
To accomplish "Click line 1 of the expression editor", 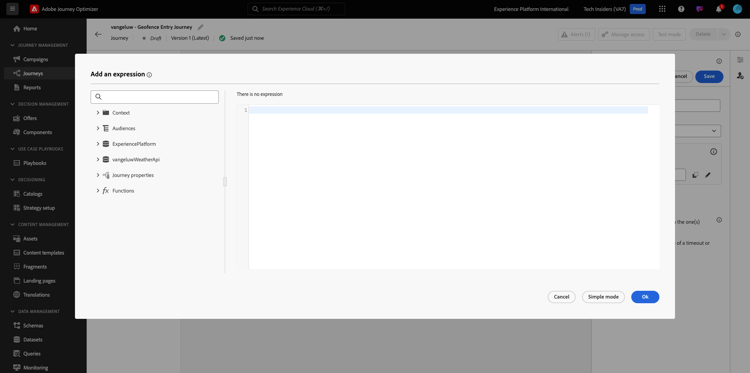I will point(448,110).
